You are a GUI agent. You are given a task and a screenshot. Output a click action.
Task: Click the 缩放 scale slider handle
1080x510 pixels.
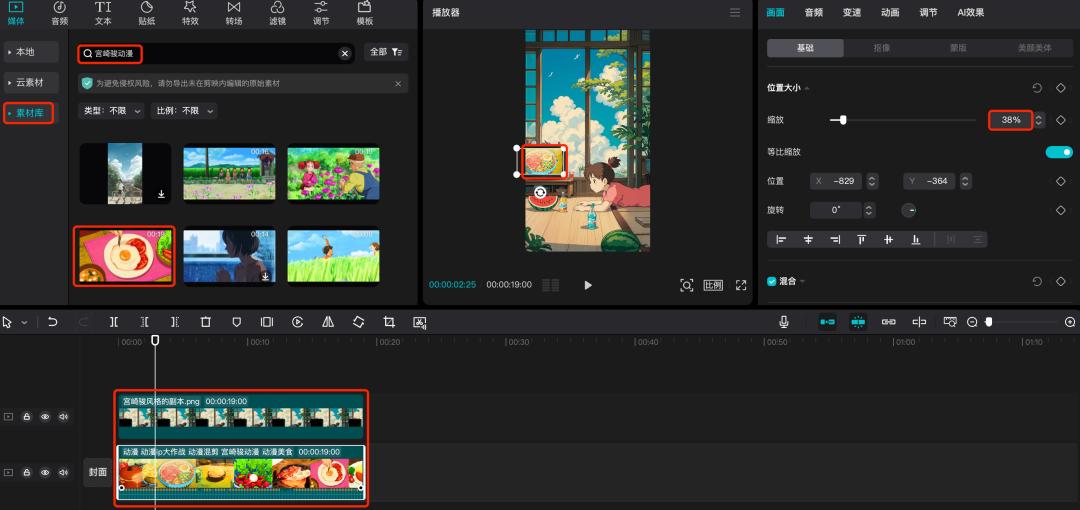pyautogui.click(x=843, y=120)
